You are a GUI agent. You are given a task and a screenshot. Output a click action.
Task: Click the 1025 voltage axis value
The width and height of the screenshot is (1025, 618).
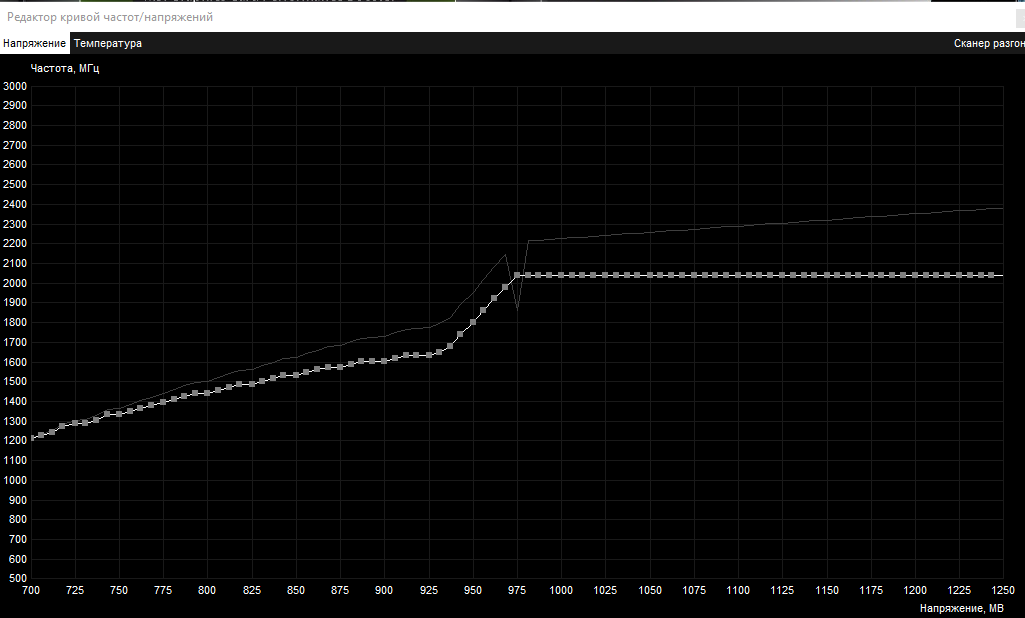[605, 590]
